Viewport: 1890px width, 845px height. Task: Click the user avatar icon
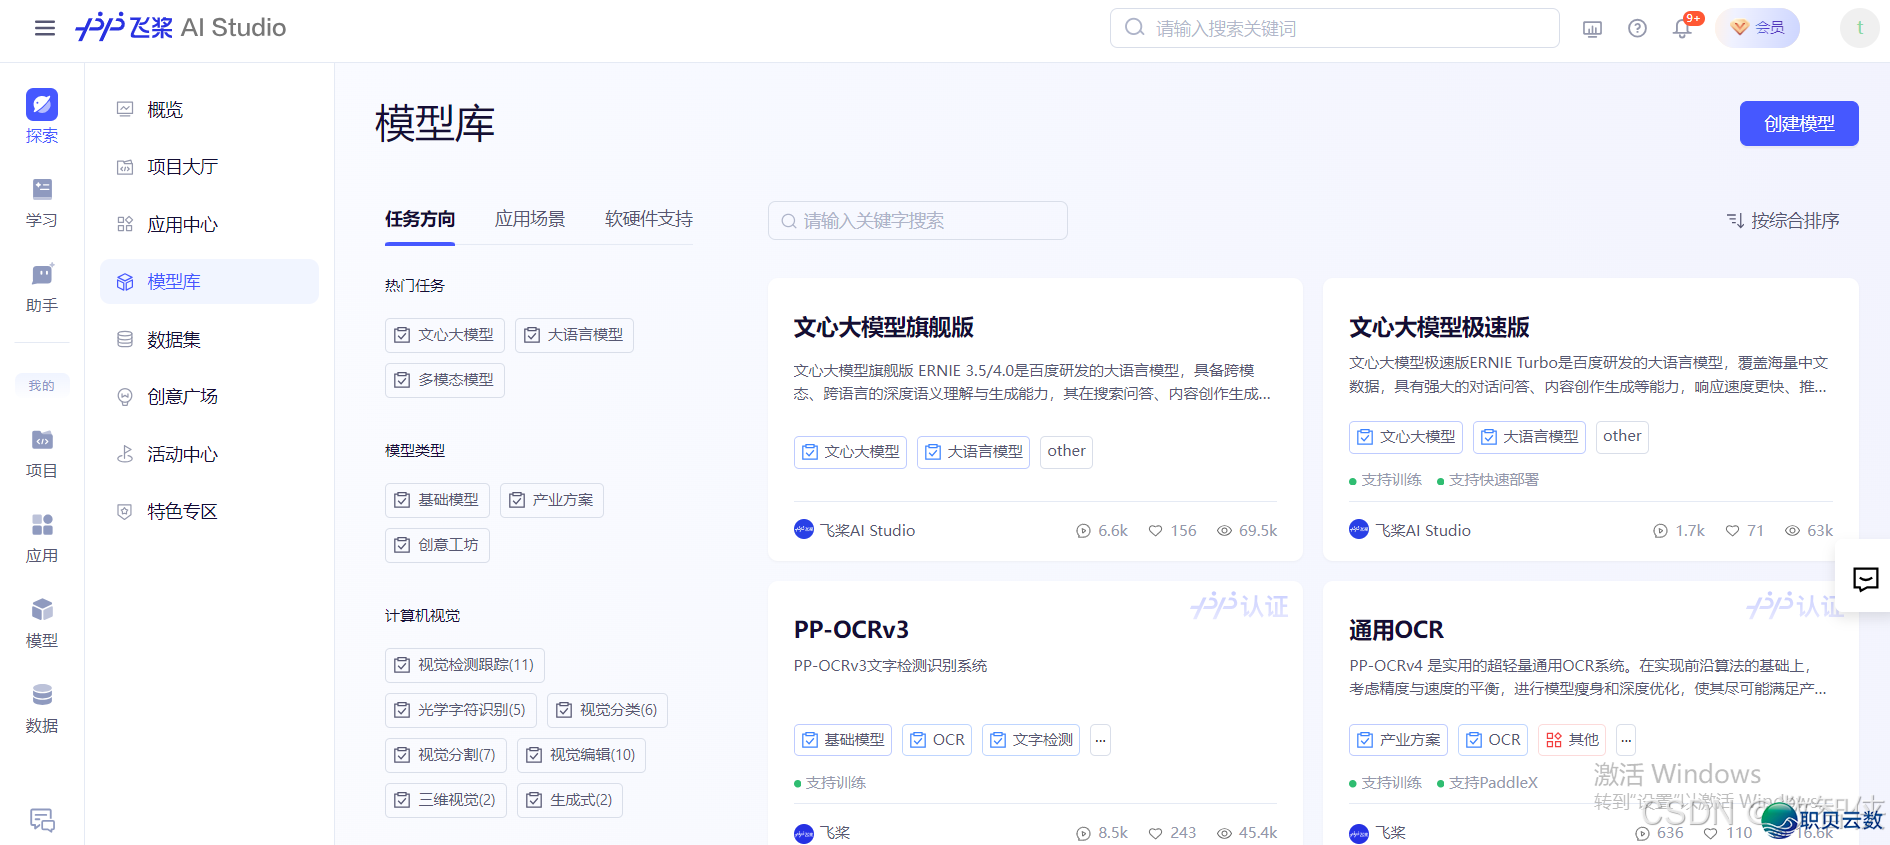tap(1859, 28)
